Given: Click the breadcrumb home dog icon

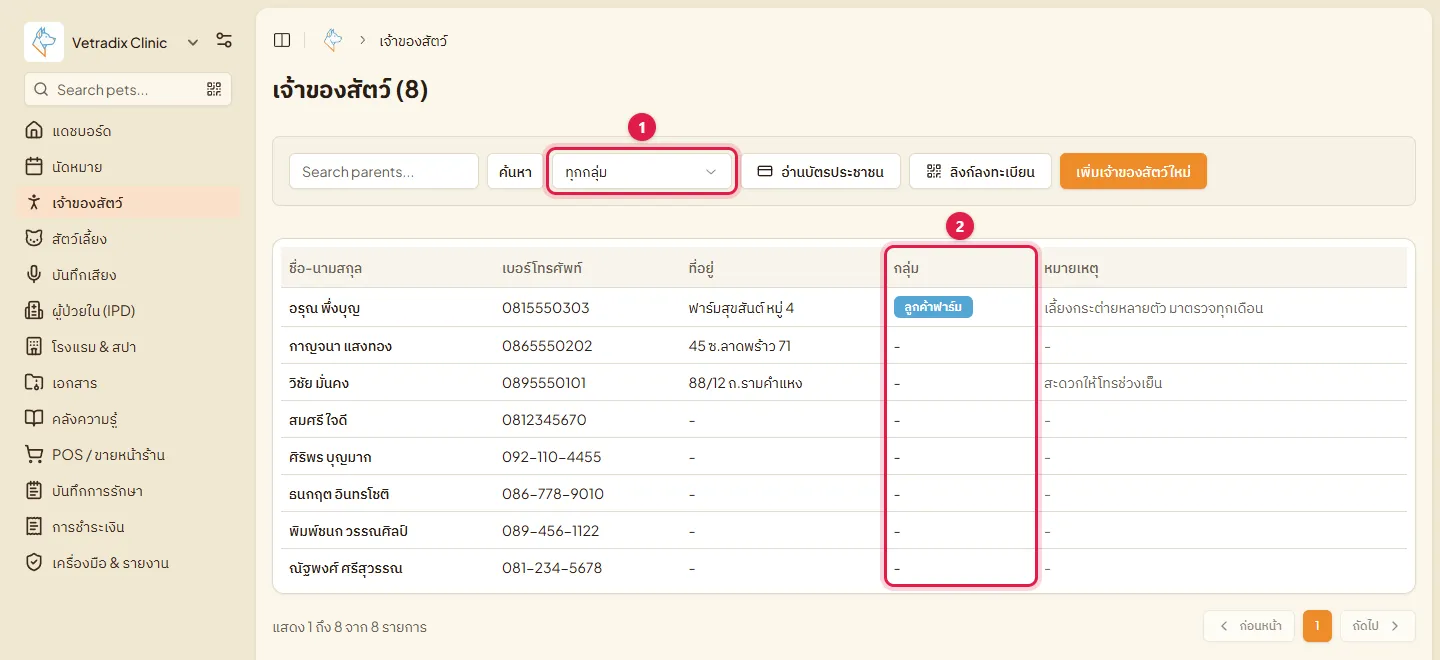Looking at the screenshot, I should tap(333, 40).
